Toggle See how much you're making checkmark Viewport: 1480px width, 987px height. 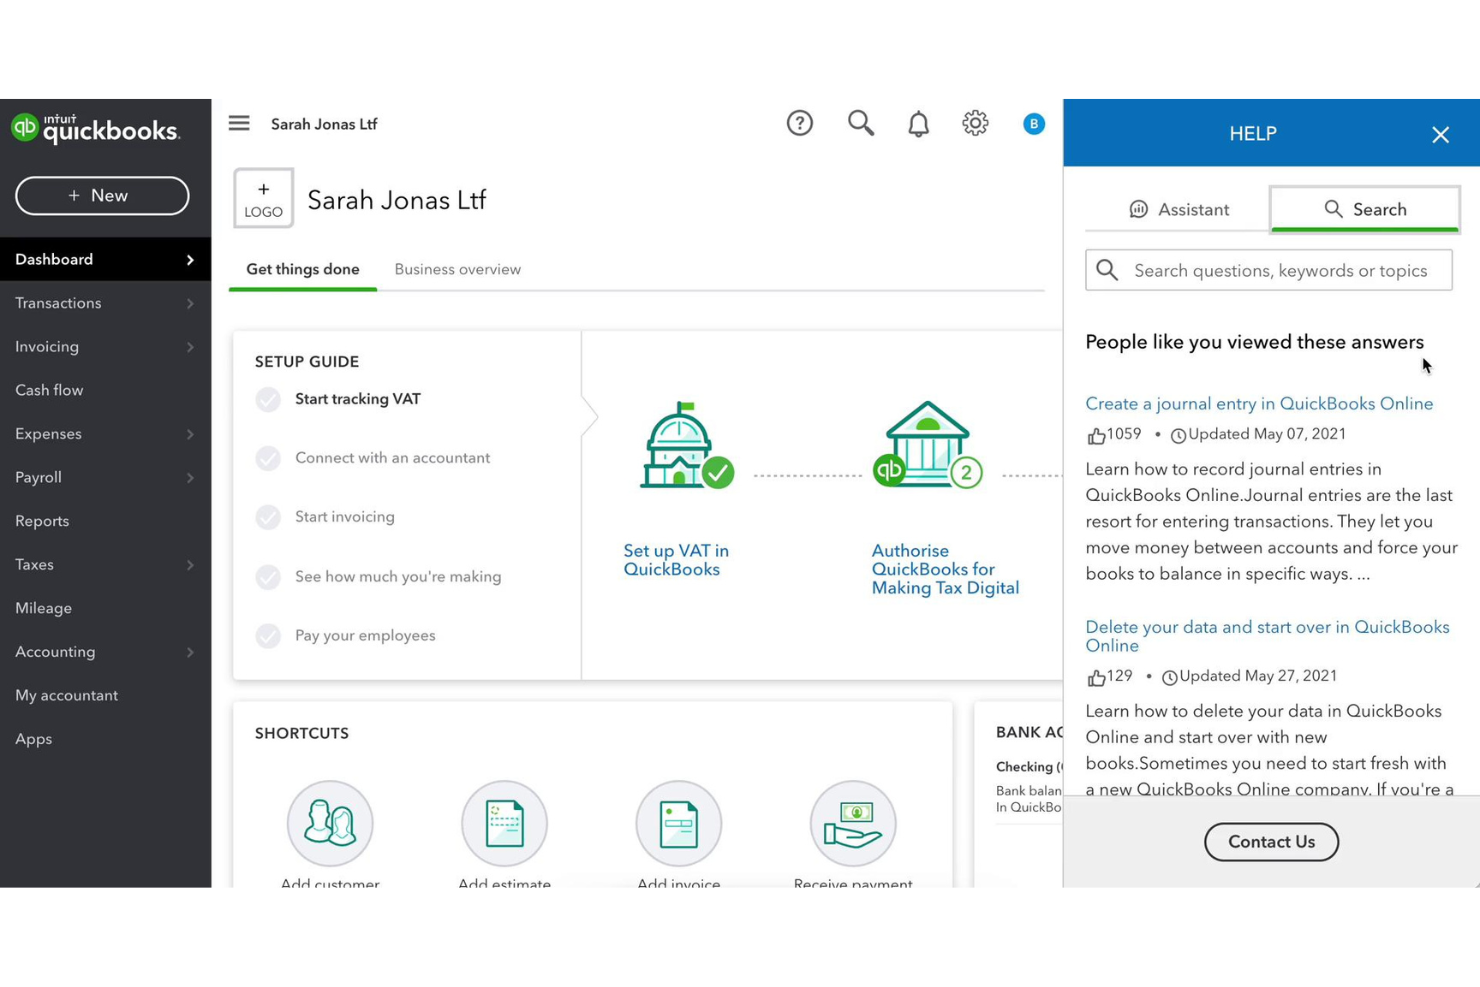click(268, 577)
